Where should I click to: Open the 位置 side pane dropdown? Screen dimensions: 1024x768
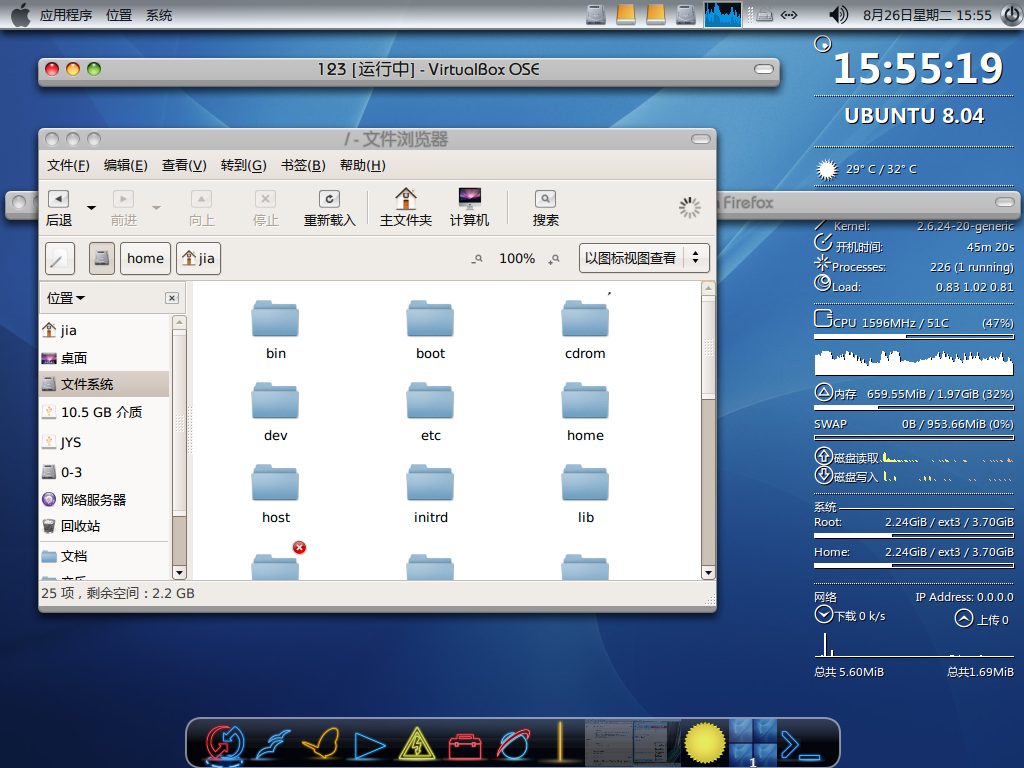66,298
